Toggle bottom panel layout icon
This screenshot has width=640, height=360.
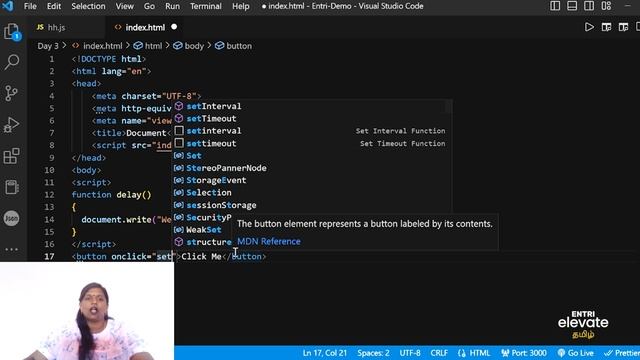click(572, 6)
